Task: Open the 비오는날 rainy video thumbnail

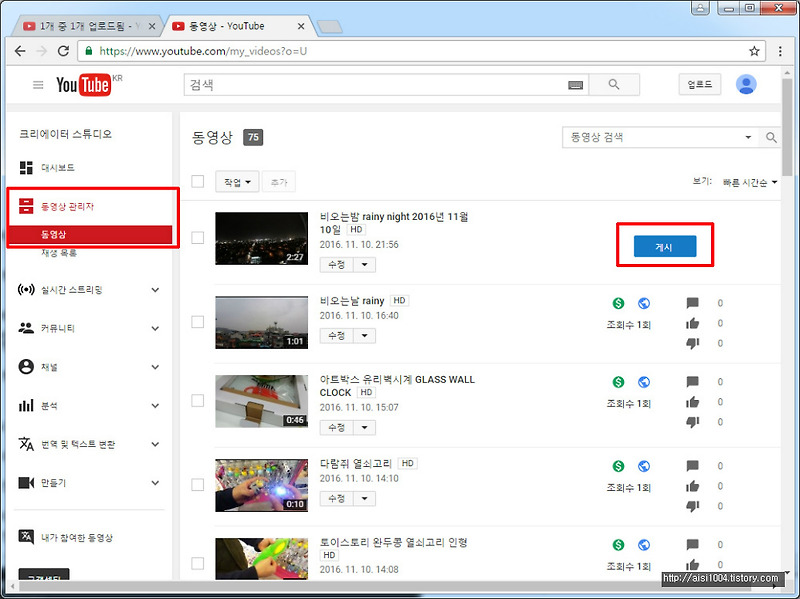Action: (x=262, y=322)
